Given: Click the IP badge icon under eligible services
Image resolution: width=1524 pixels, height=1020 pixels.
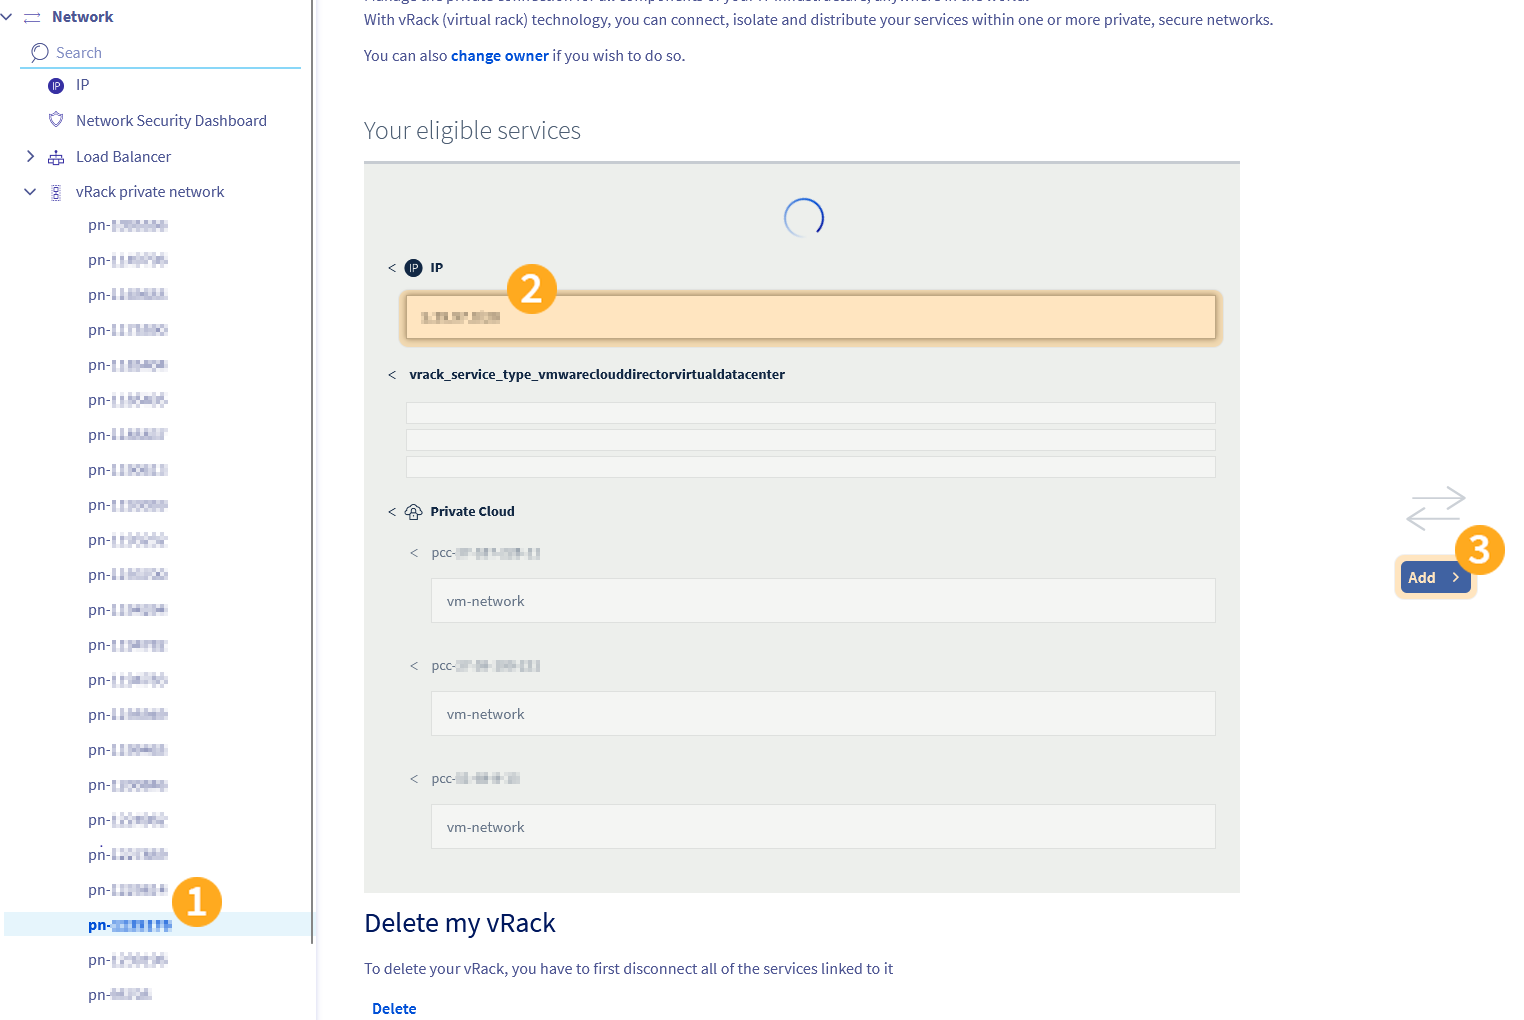Looking at the screenshot, I should [413, 267].
